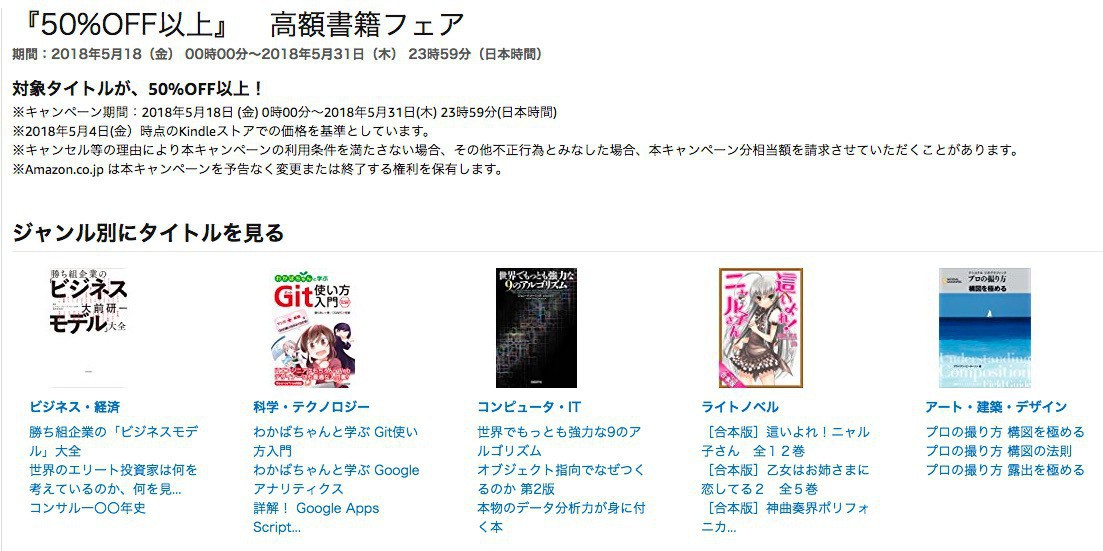Open 本物のデータ分析力が身に付く本 link
Screen dimensions: 1103x551
[x=561, y=517]
